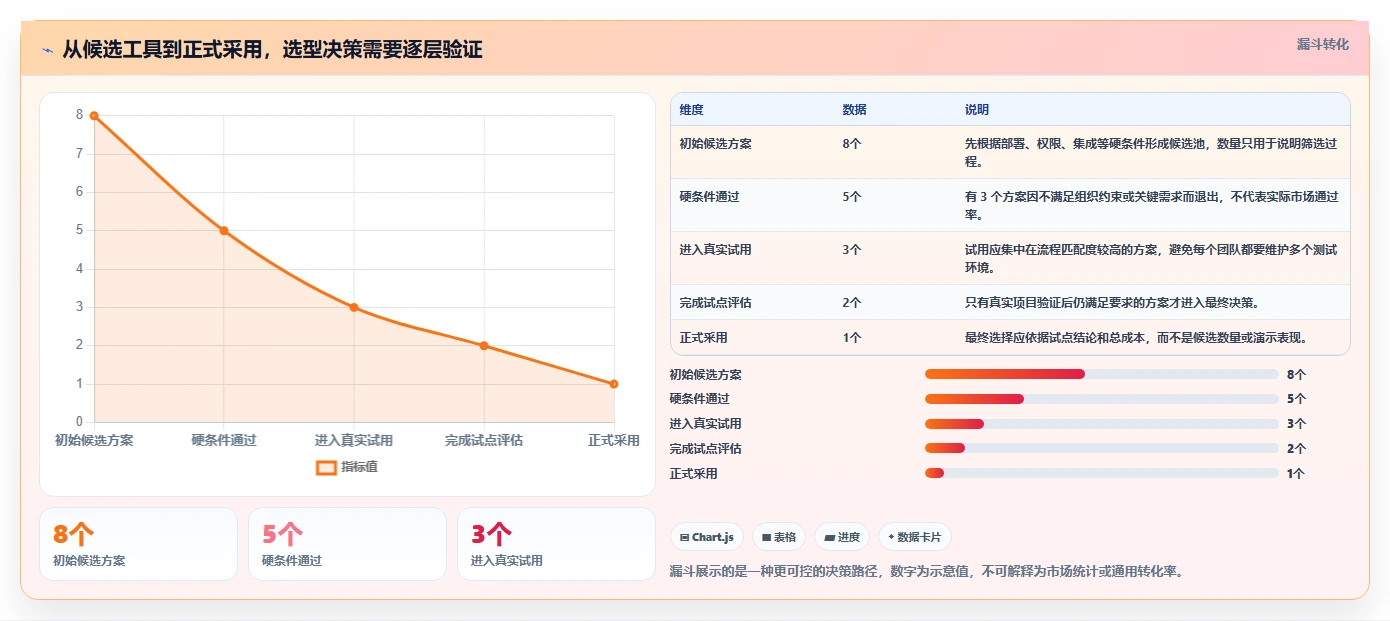Click the chart data point at 初始候选方案

pos(94,116)
